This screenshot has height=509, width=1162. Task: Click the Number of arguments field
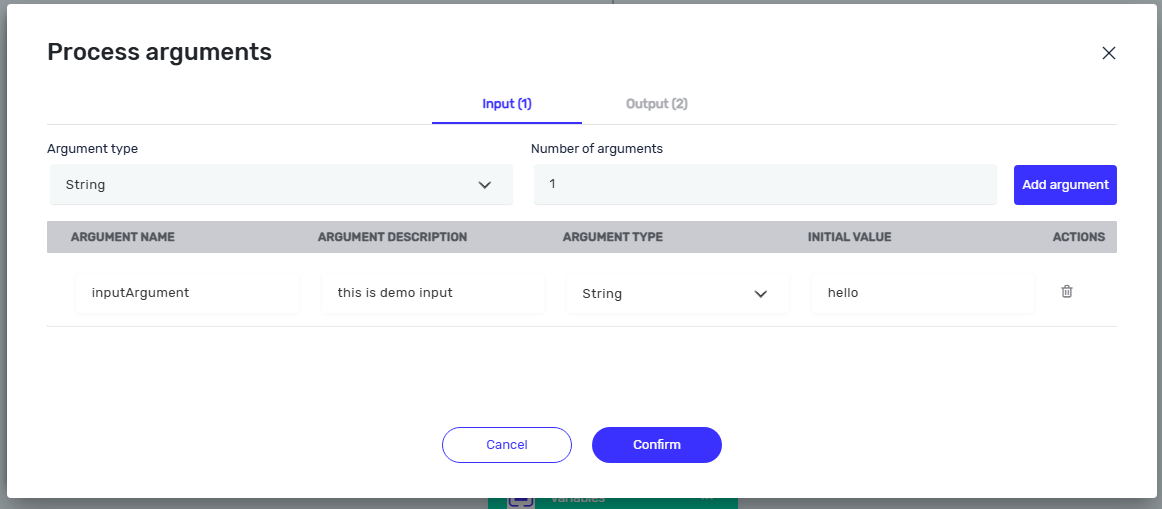coord(765,184)
